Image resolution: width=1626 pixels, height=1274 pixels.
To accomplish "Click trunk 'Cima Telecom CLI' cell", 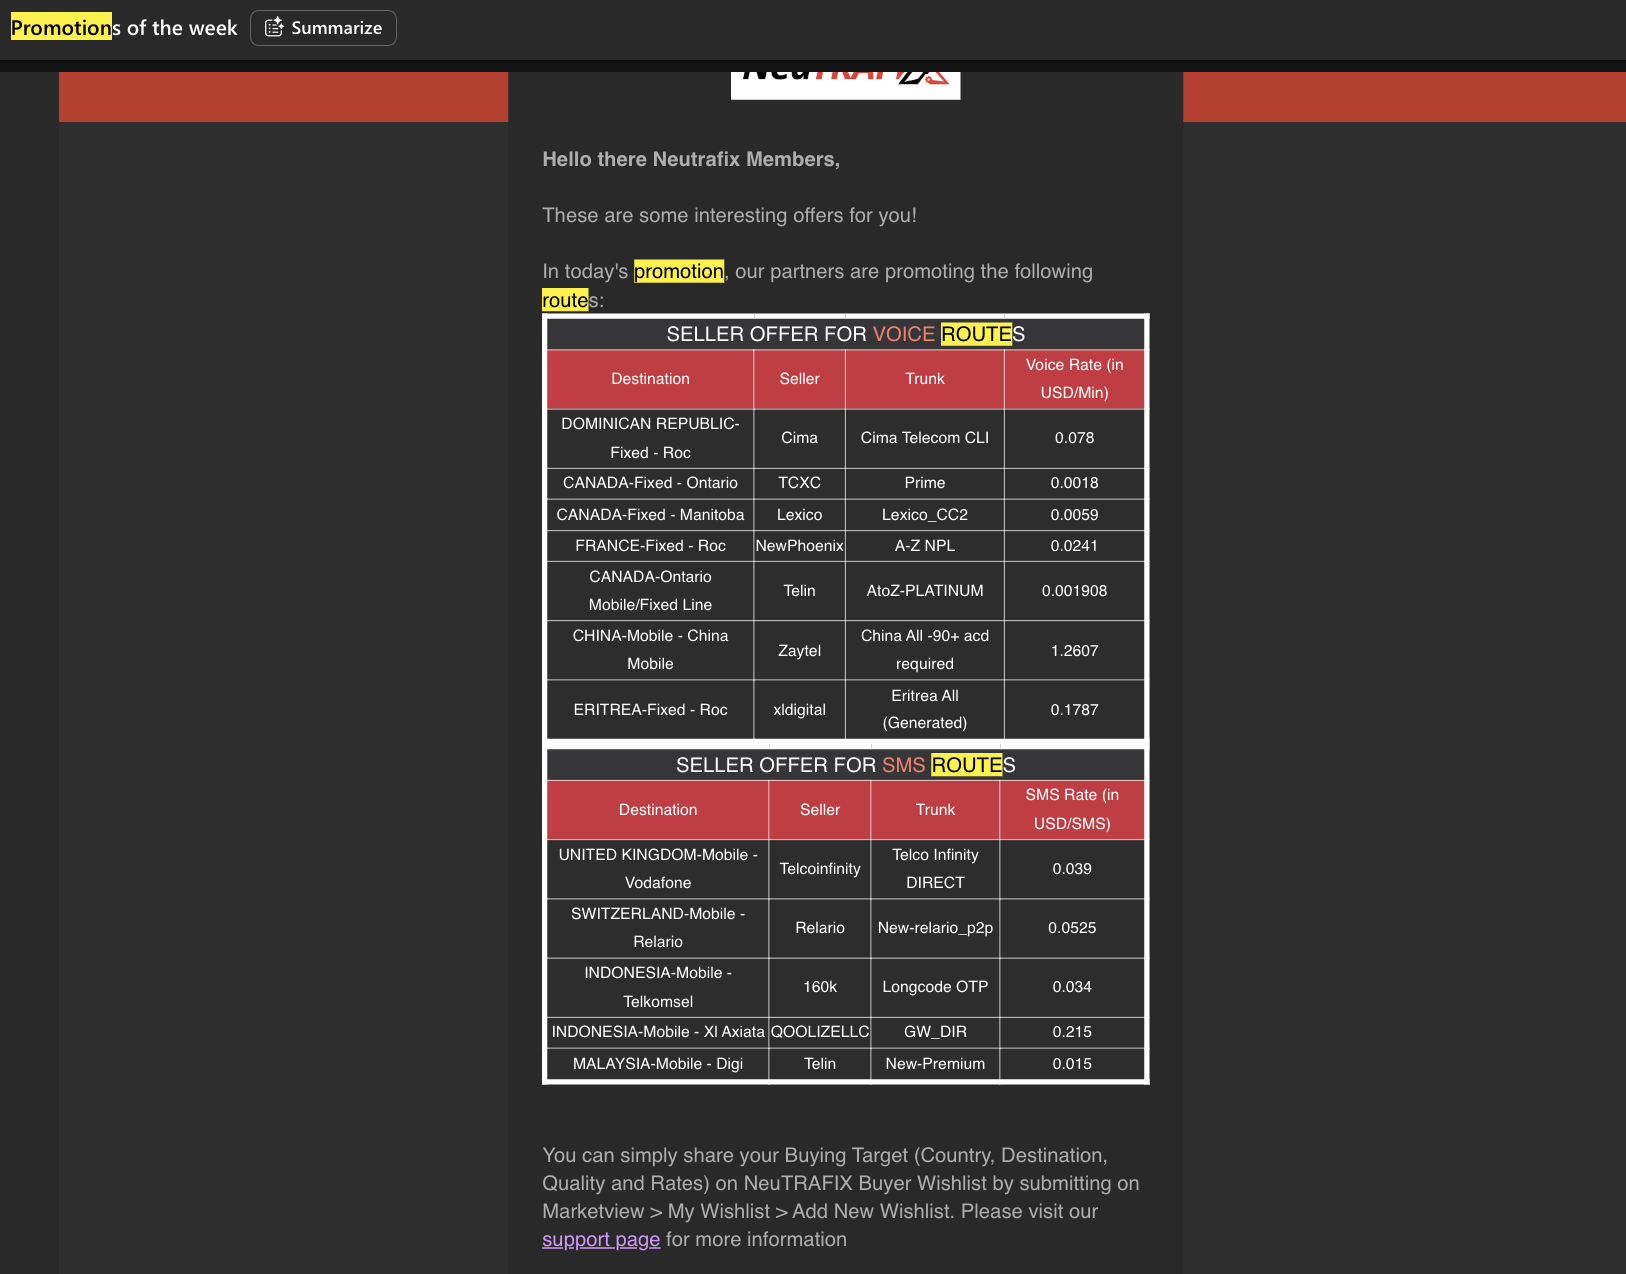I will (925, 438).
